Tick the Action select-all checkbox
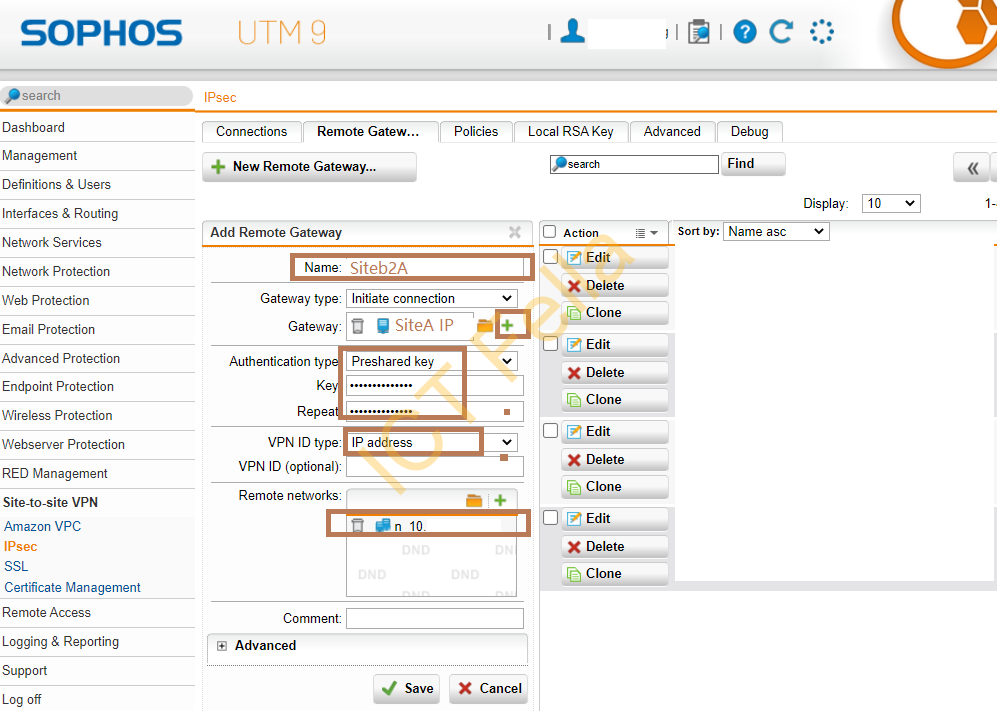997x711 pixels. (549, 232)
